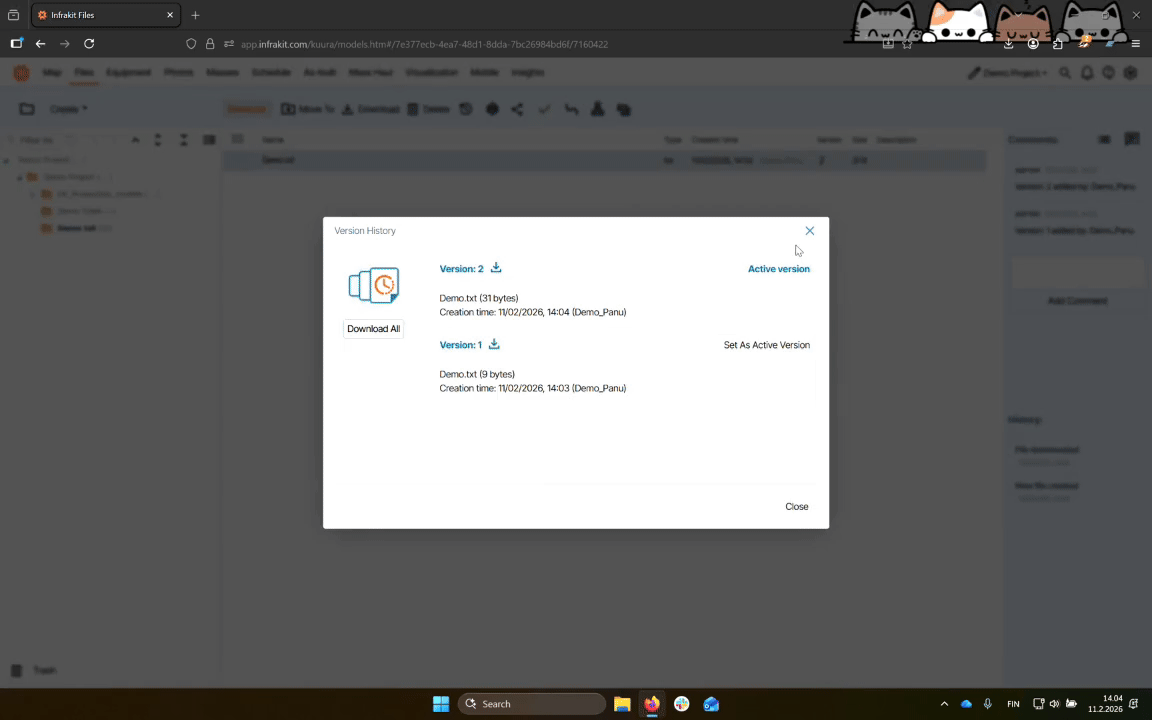Show hidden system tray icons
This screenshot has height=720, width=1152.
[x=944, y=704]
